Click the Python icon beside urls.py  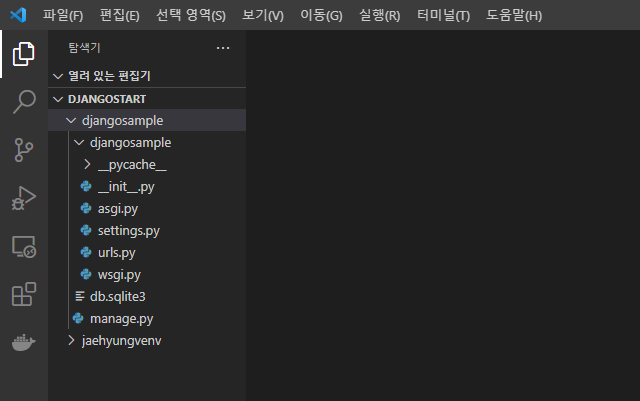(86, 253)
